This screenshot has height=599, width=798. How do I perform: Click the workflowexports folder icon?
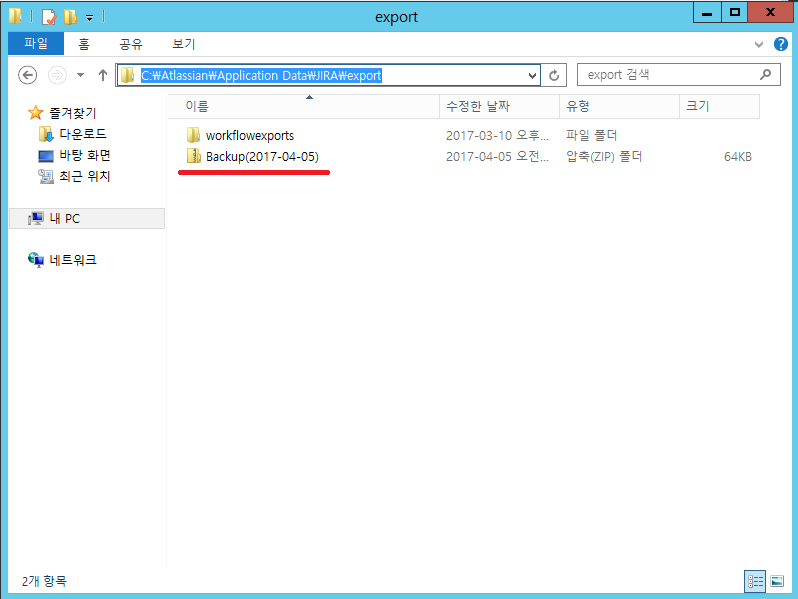(x=193, y=135)
